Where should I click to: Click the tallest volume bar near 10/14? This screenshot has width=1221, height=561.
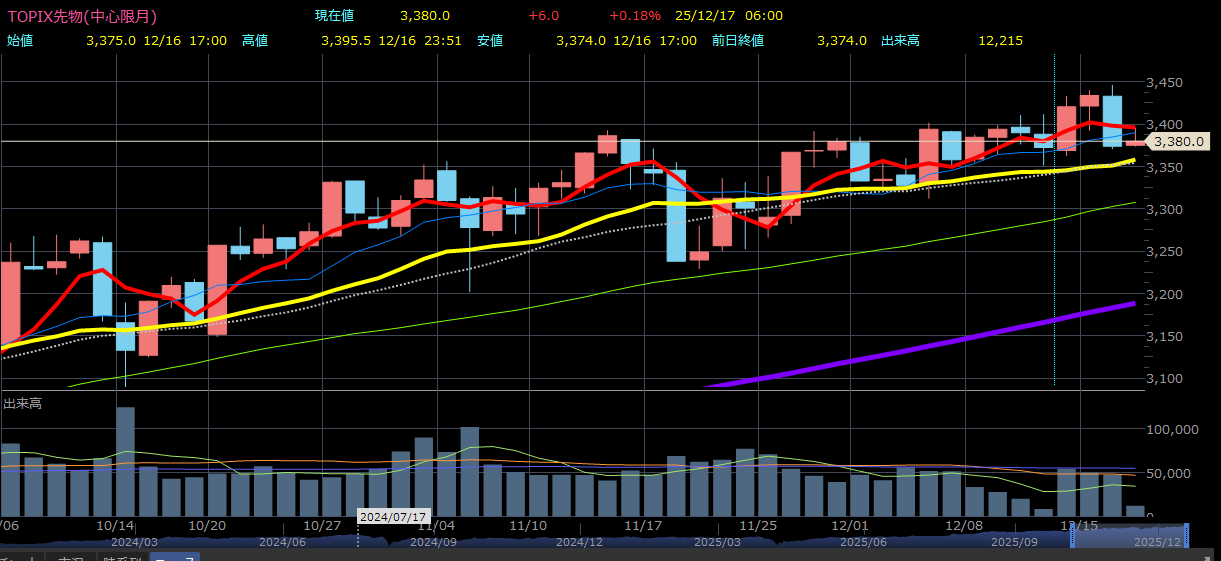click(x=125, y=460)
